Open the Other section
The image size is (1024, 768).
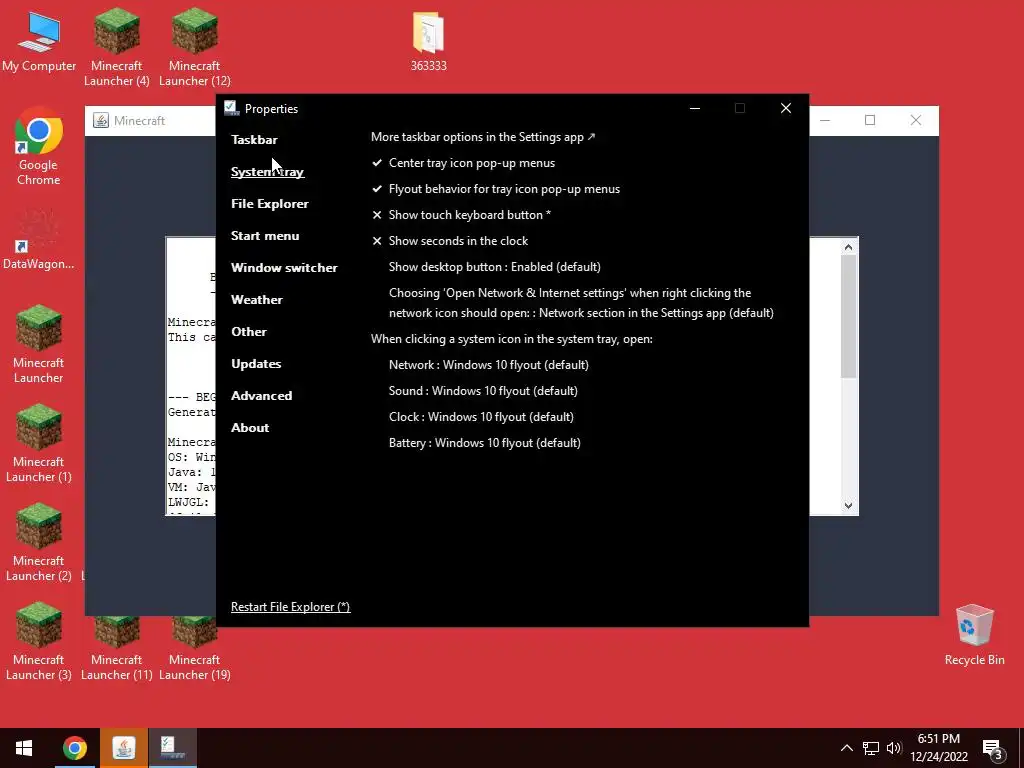coord(249,332)
